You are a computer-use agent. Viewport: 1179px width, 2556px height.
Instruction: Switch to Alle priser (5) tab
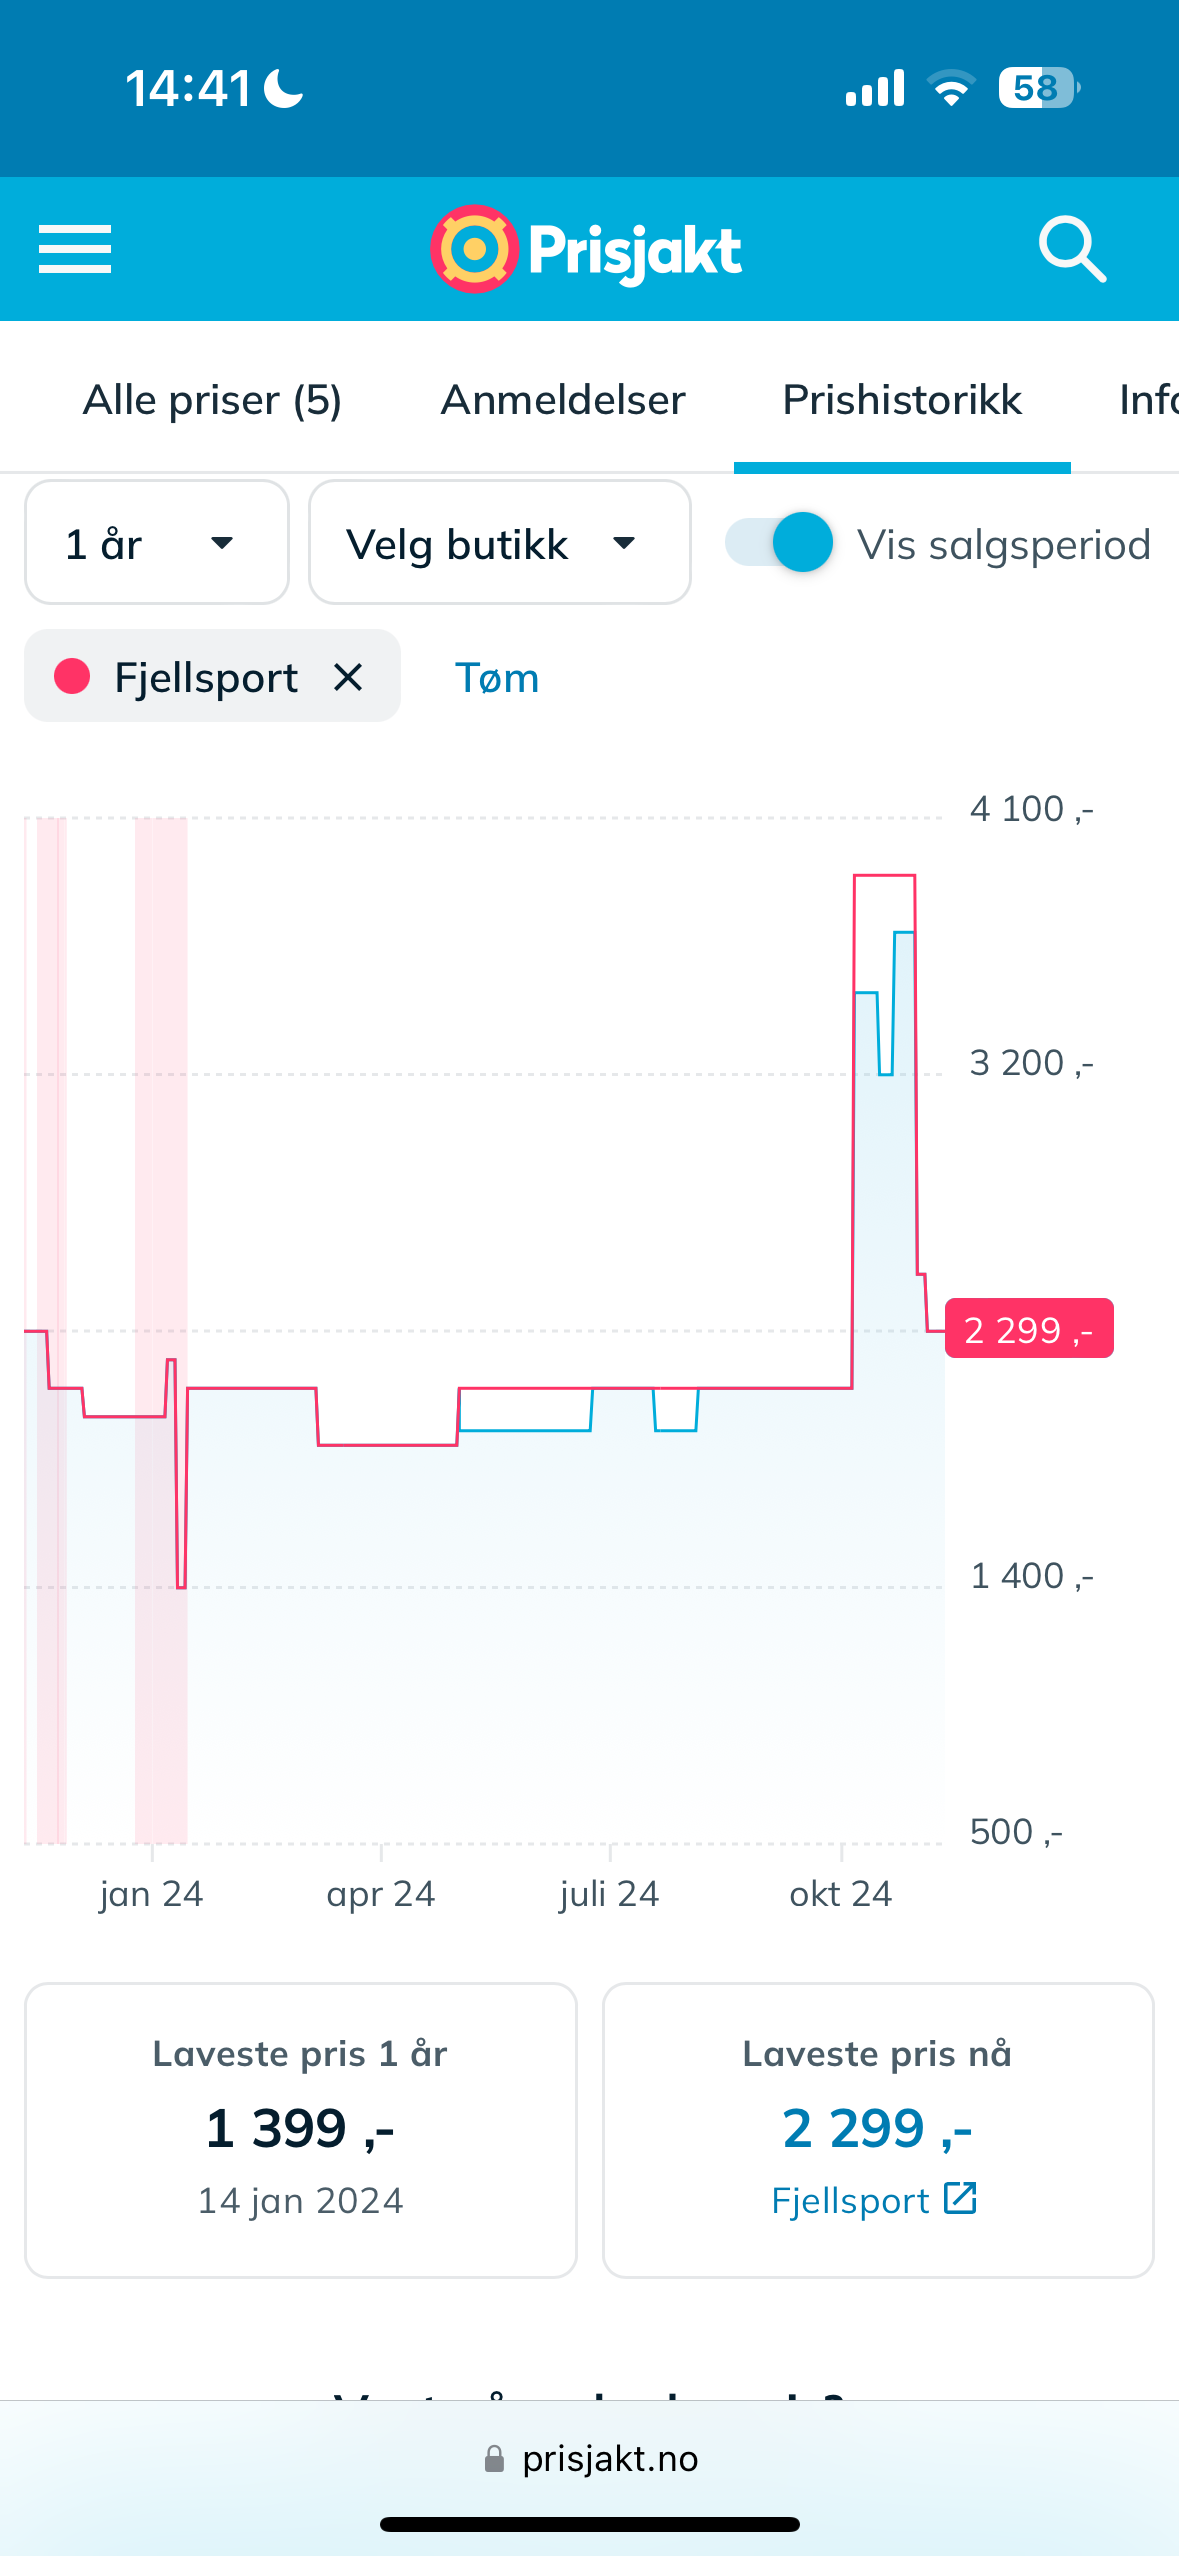tap(212, 400)
